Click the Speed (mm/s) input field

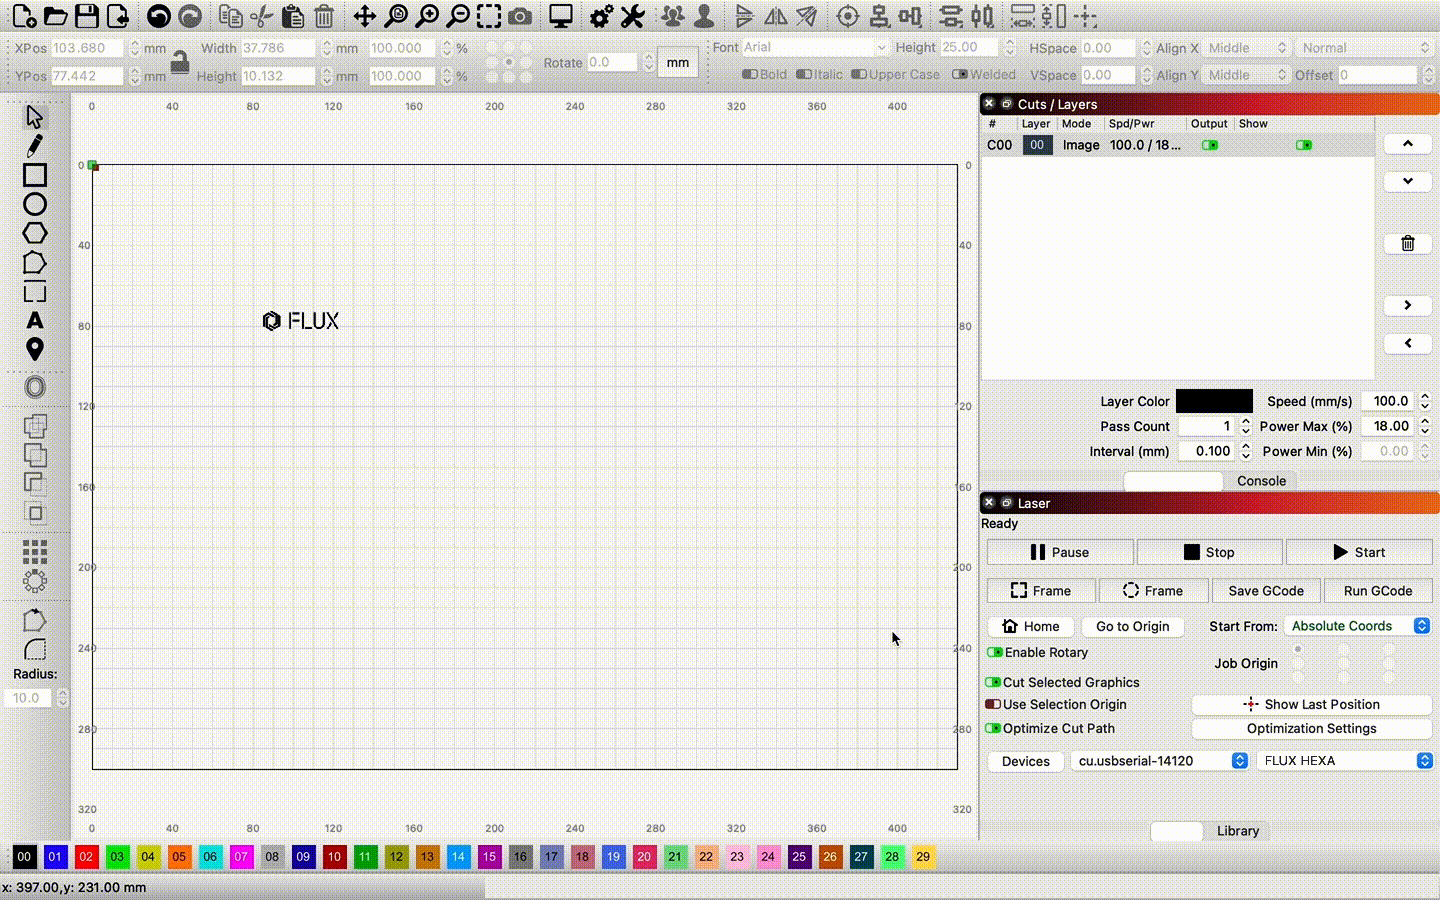[1389, 401]
